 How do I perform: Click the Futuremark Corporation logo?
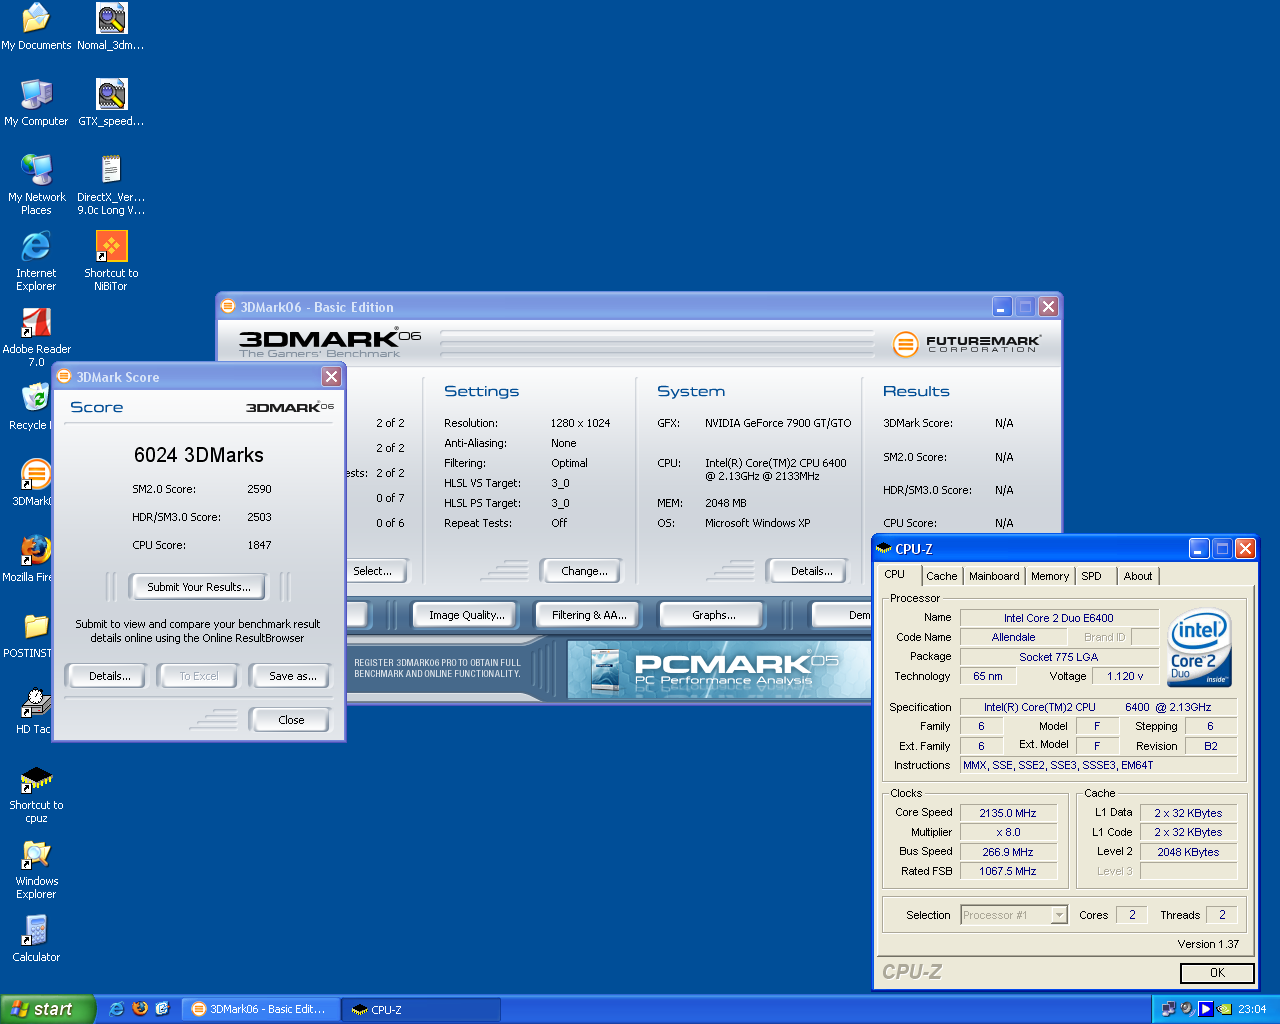pos(966,344)
